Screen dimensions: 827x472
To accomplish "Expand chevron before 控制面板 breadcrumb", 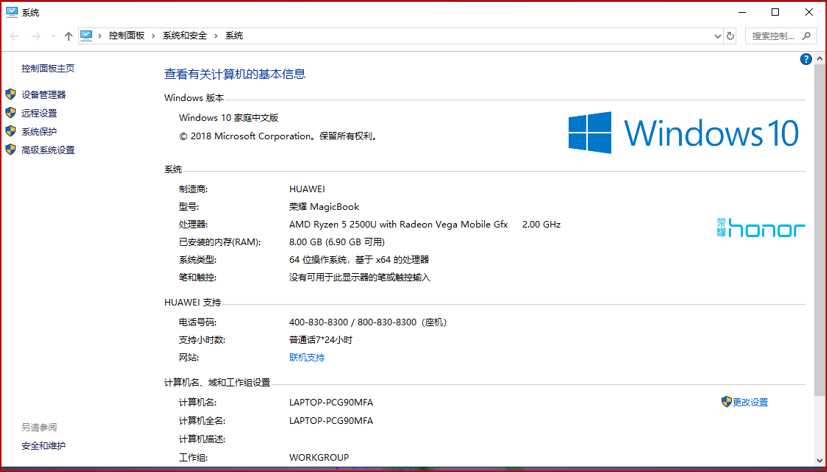I will 100,36.
